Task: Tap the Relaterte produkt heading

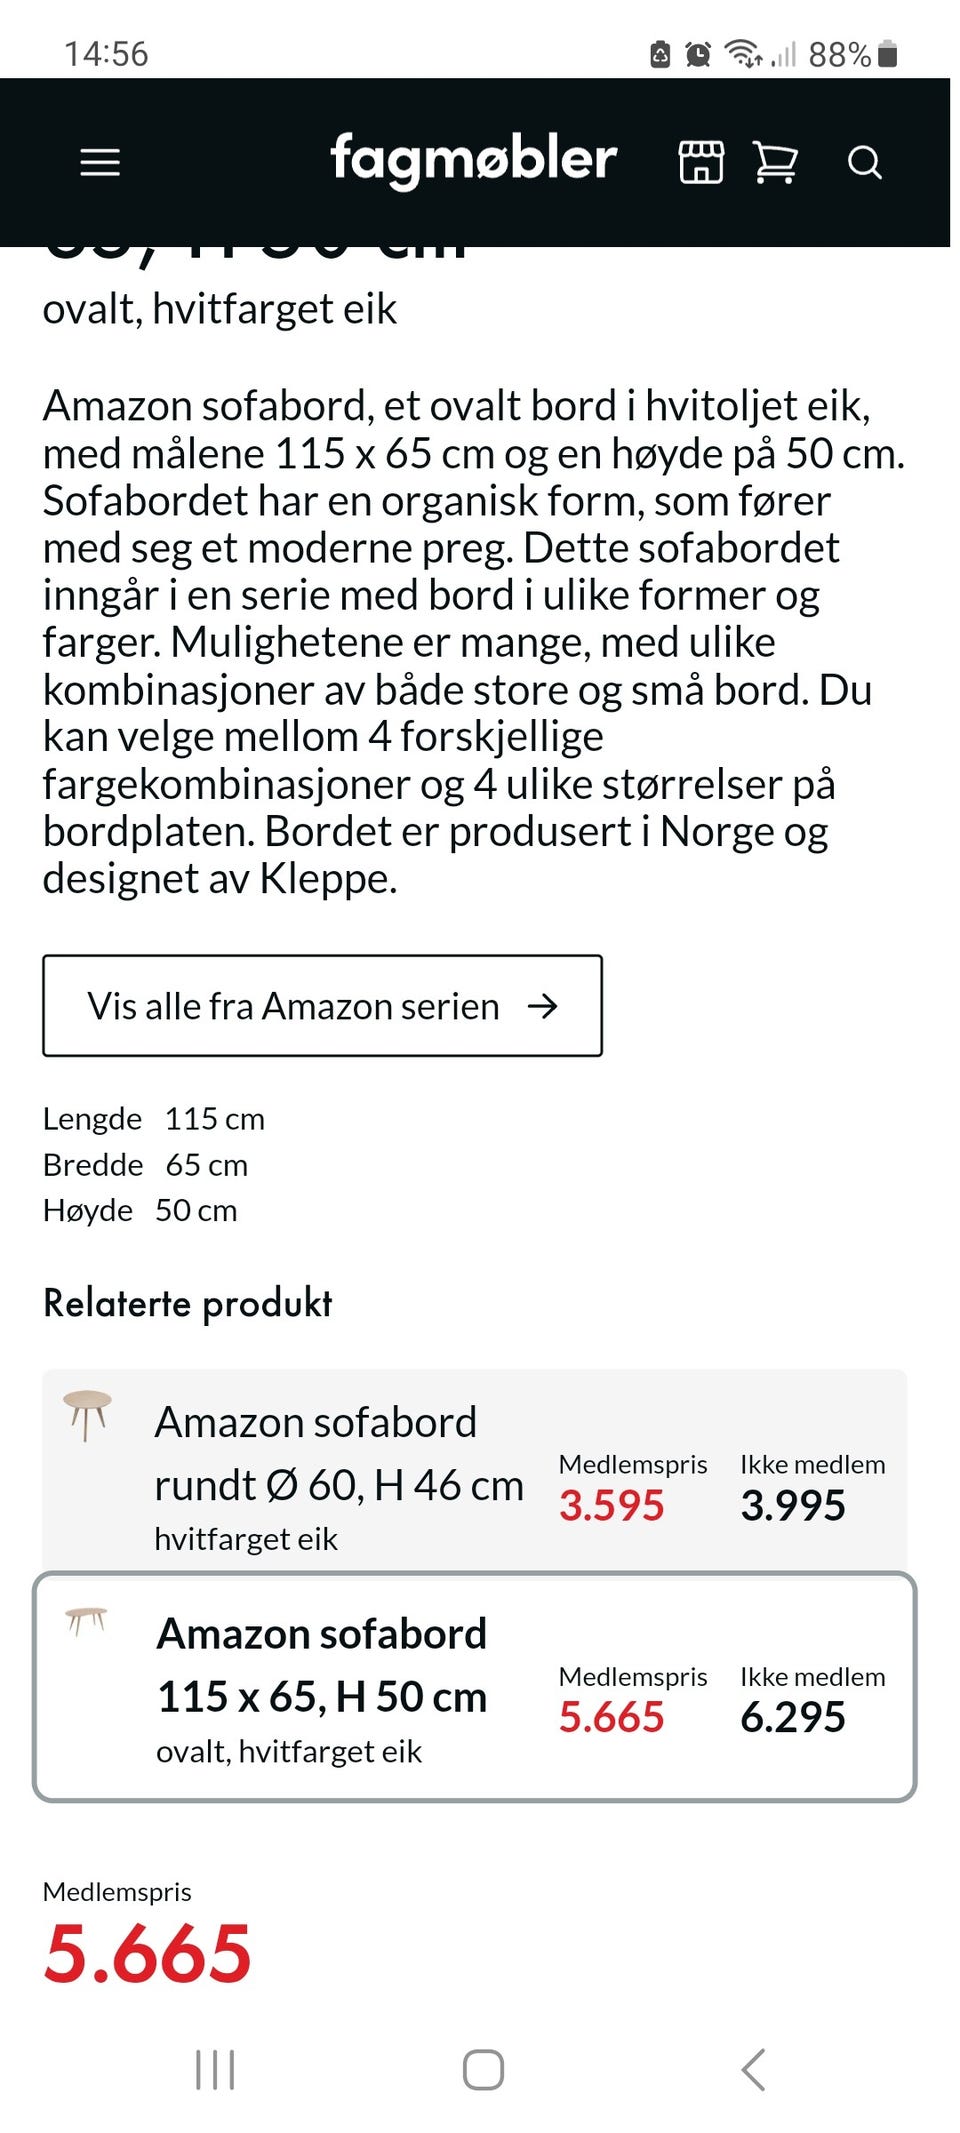Action: click(187, 1304)
